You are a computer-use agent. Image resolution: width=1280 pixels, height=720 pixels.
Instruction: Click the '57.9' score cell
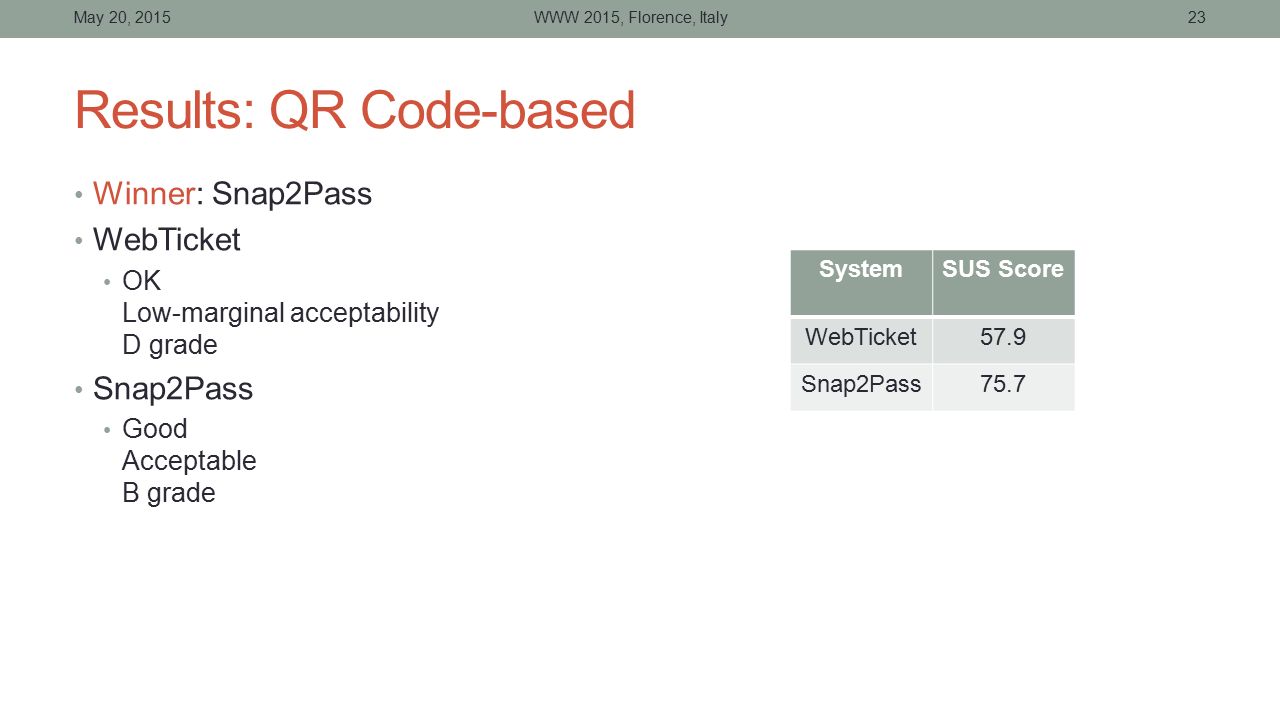[1003, 340]
